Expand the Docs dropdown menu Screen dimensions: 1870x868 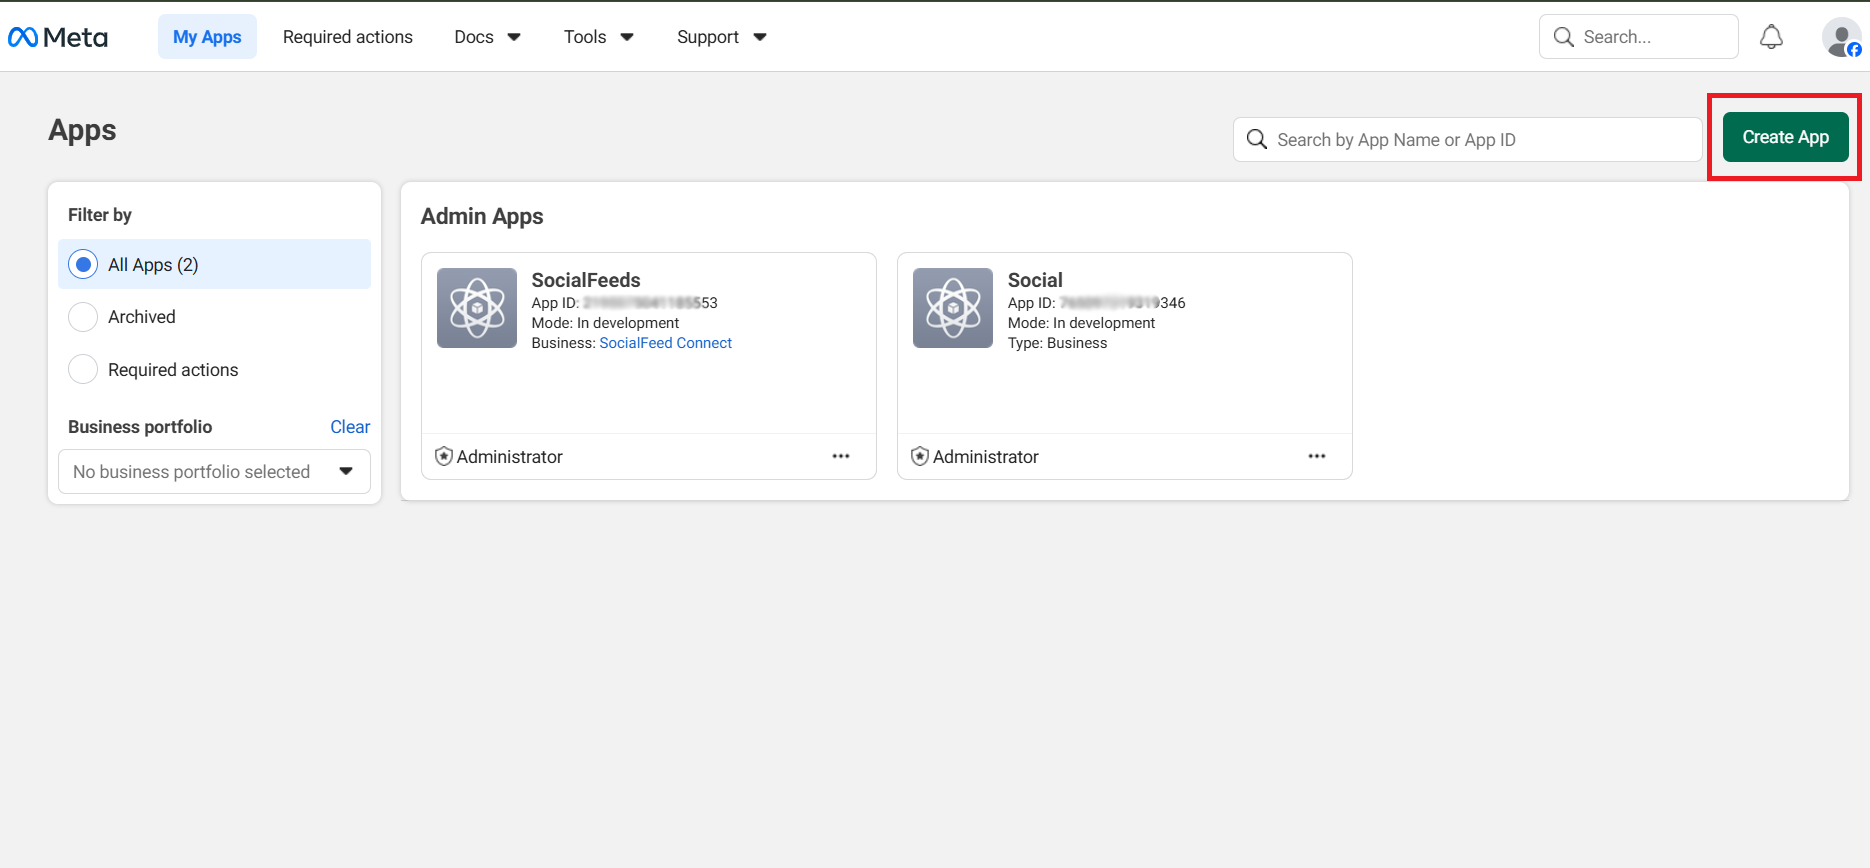click(x=487, y=37)
